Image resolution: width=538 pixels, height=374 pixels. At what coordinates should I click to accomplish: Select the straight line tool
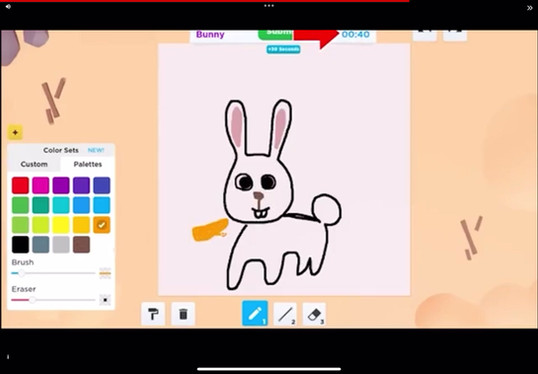pyautogui.click(x=285, y=314)
